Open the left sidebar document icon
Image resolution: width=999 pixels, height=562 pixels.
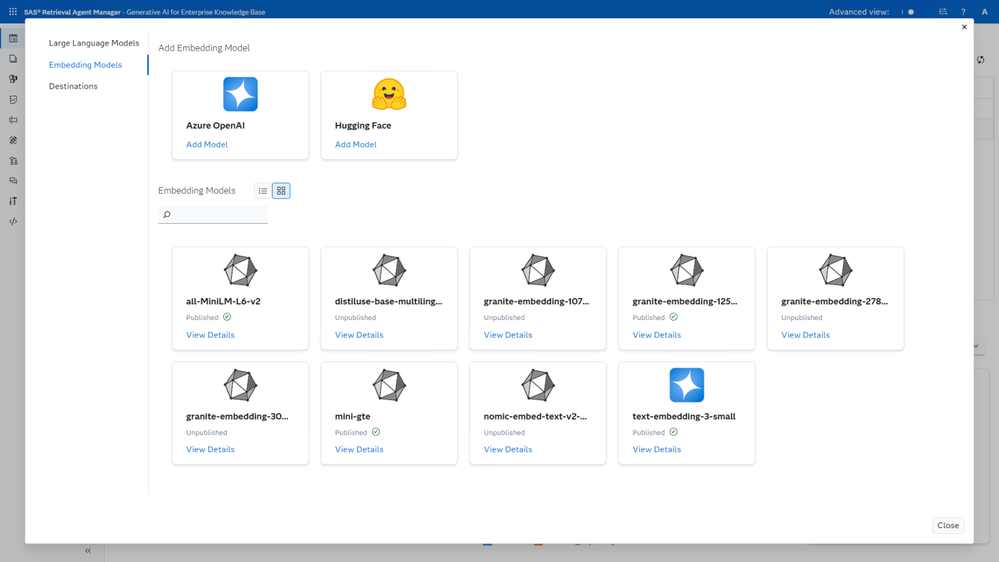point(13,59)
